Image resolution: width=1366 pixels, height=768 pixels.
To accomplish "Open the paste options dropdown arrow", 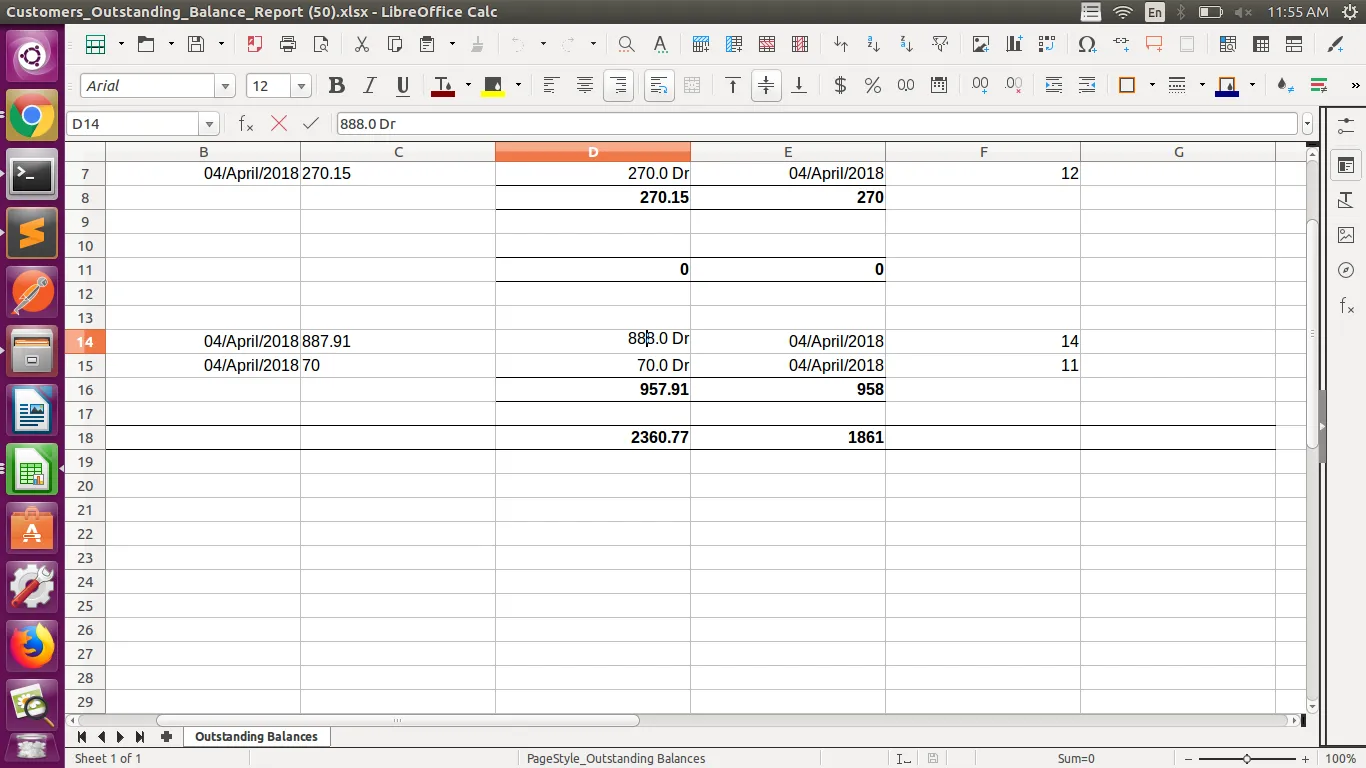I will (452, 44).
